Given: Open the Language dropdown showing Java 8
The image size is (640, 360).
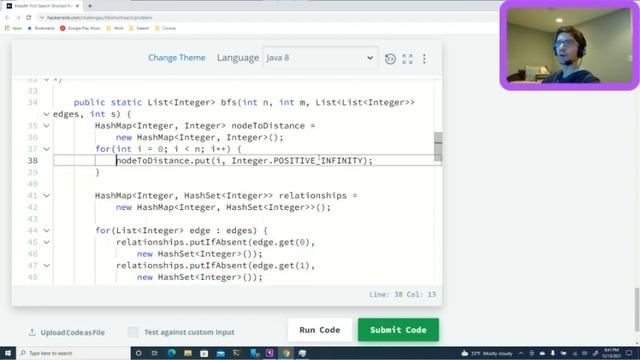Looking at the screenshot, I should coord(320,58).
